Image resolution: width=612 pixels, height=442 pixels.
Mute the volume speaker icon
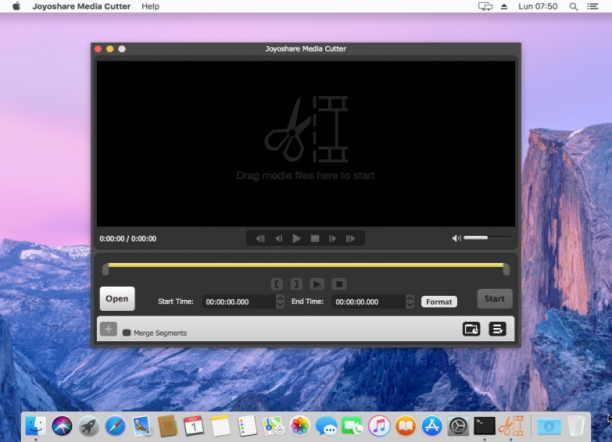(x=456, y=238)
